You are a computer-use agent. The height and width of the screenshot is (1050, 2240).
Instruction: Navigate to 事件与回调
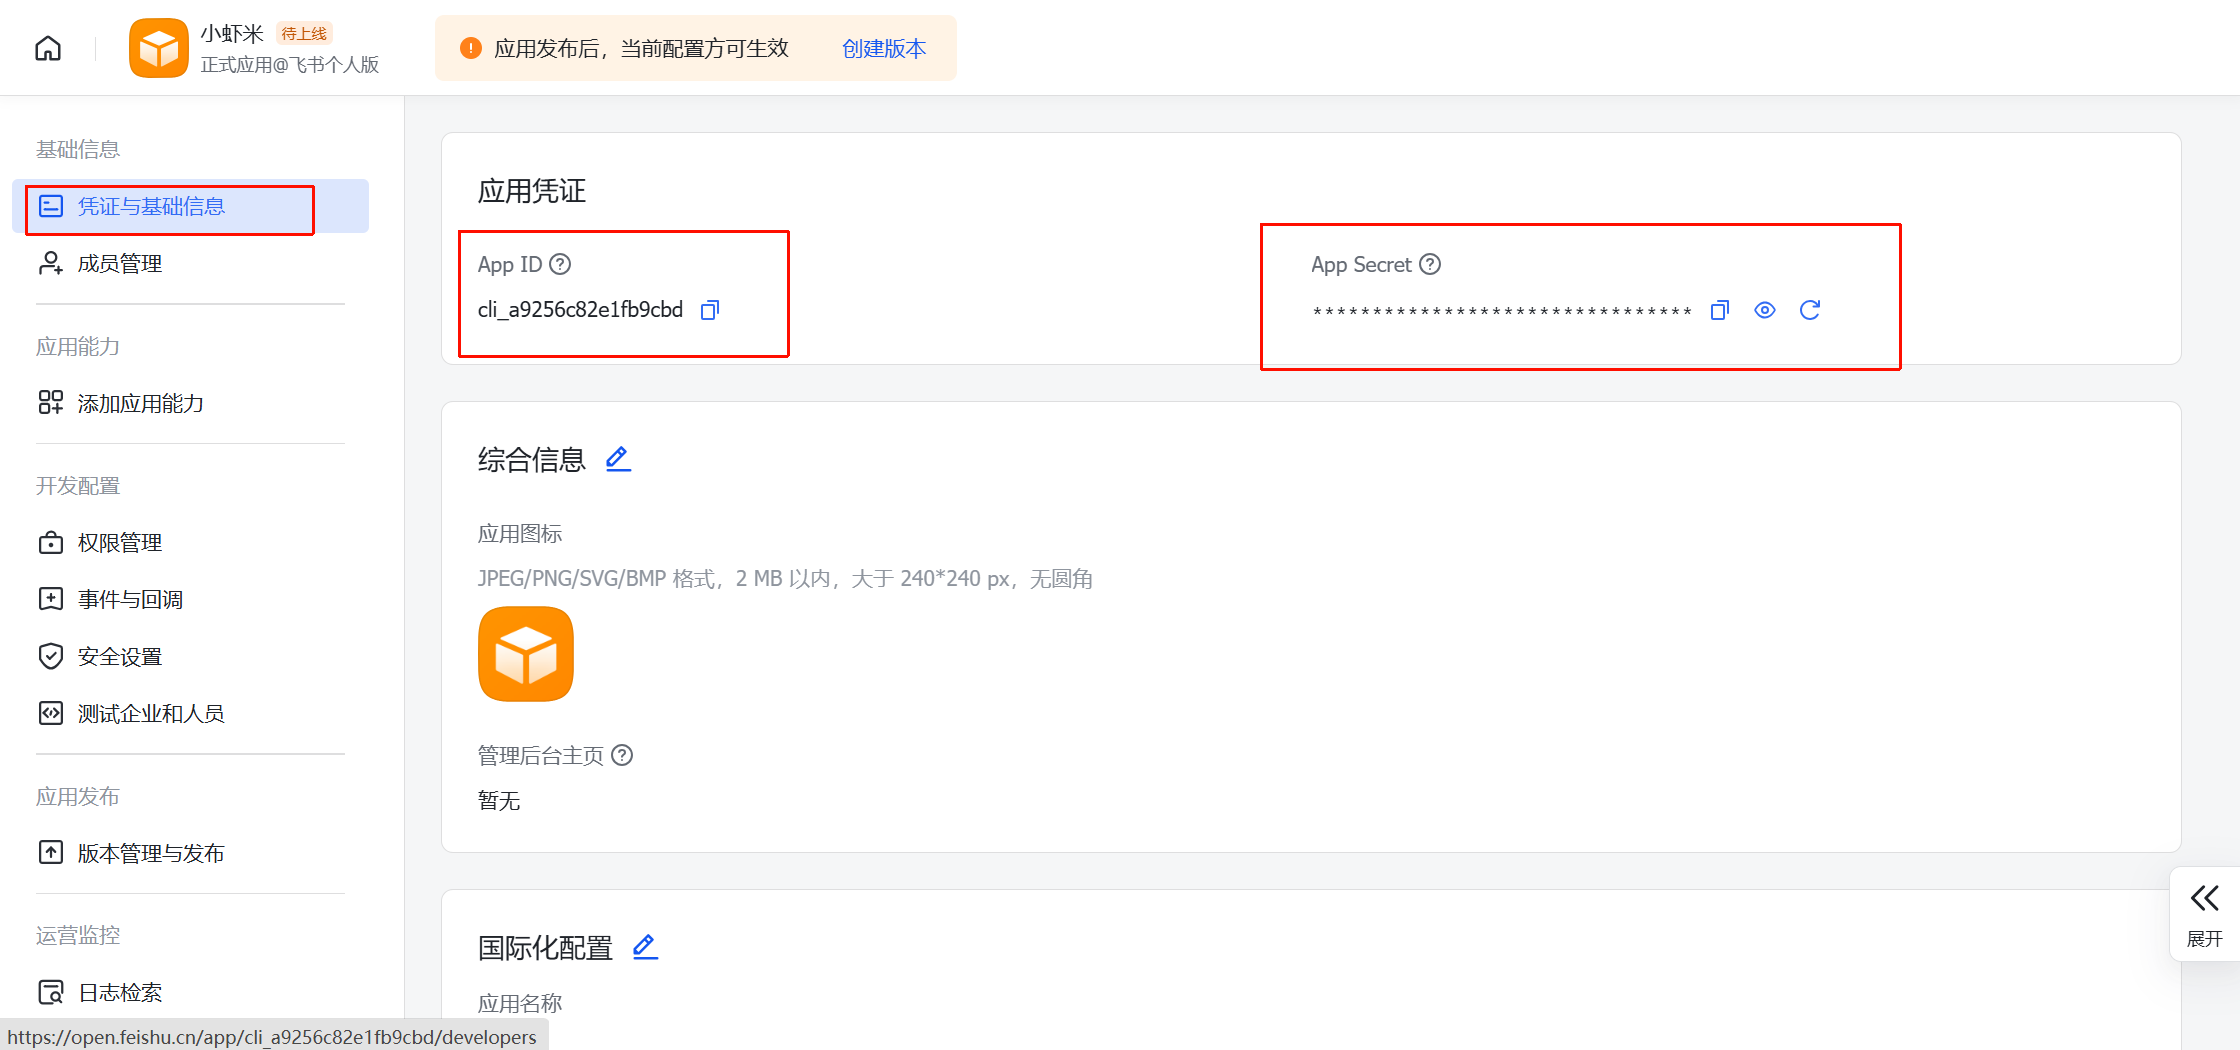click(130, 599)
